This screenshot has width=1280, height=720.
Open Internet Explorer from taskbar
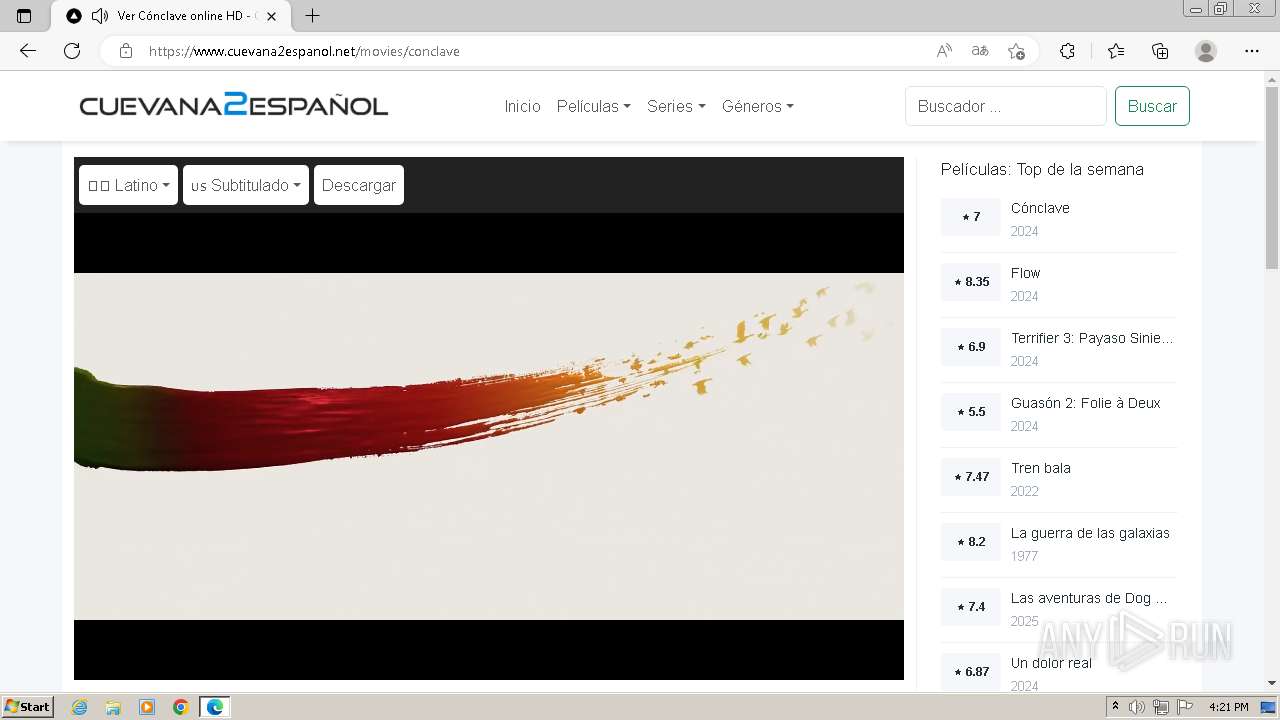click(x=79, y=707)
